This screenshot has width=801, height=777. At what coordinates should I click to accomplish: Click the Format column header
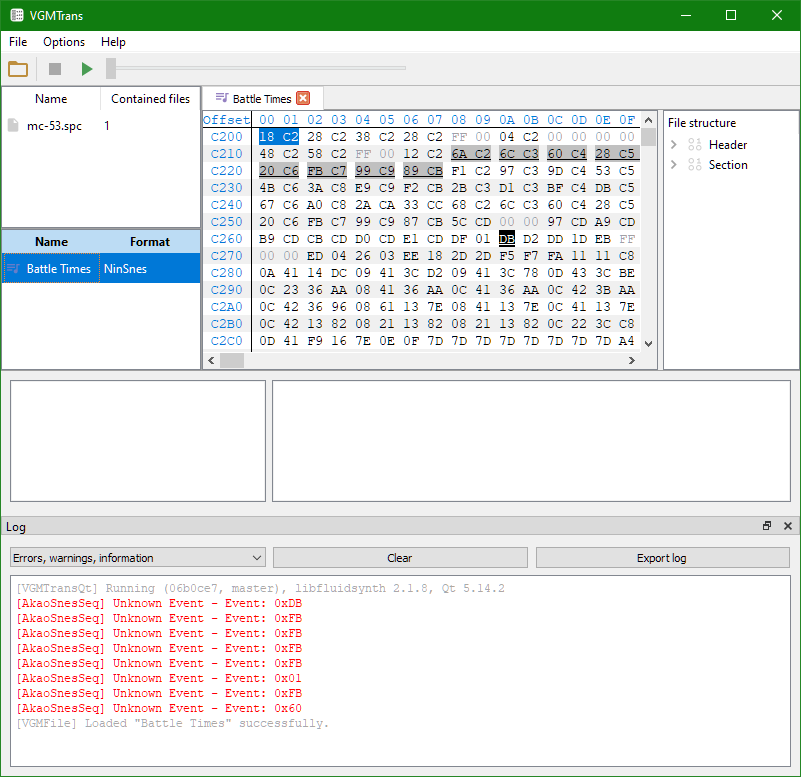pyautogui.click(x=150, y=242)
